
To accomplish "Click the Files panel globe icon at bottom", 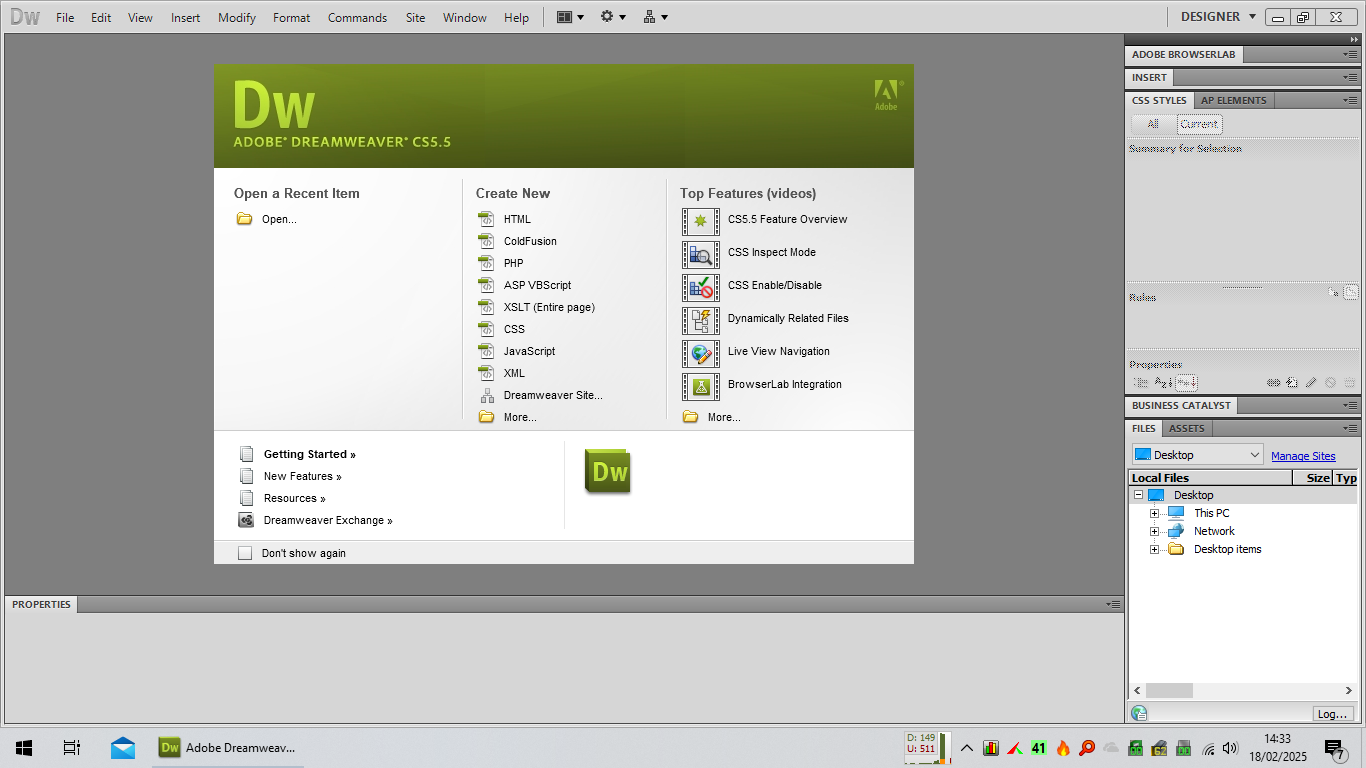I will 1139,713.
